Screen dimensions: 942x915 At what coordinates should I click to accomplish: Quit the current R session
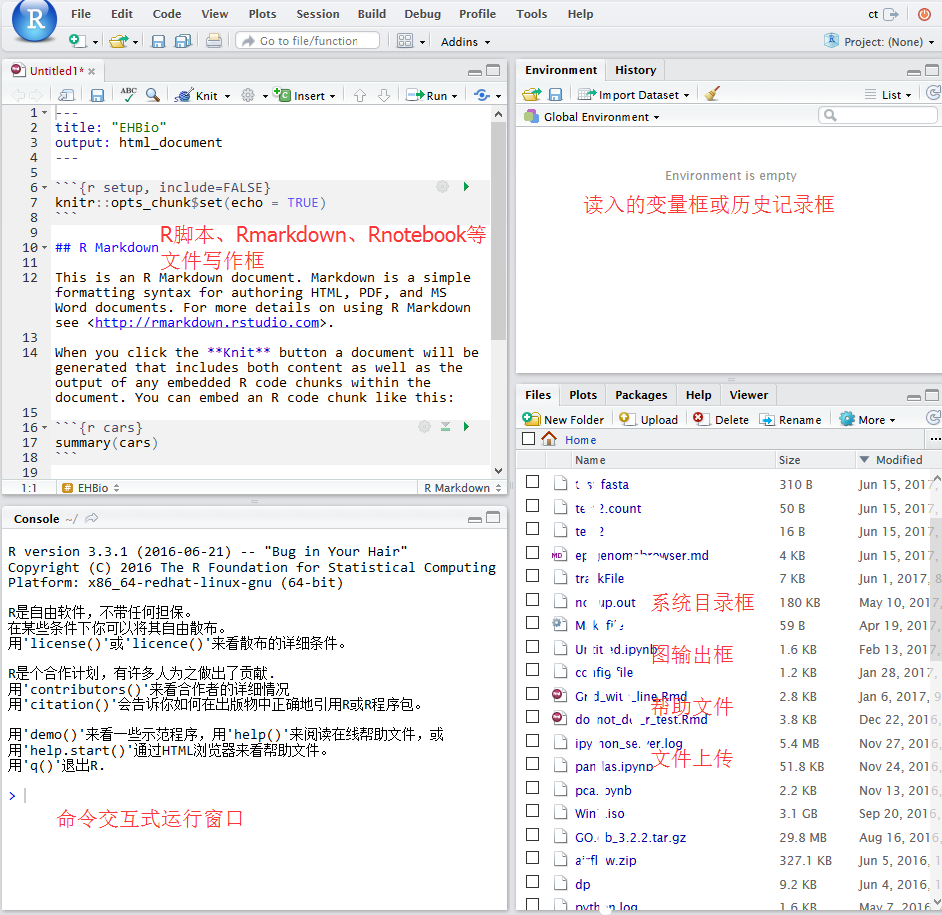coord(925,14)
